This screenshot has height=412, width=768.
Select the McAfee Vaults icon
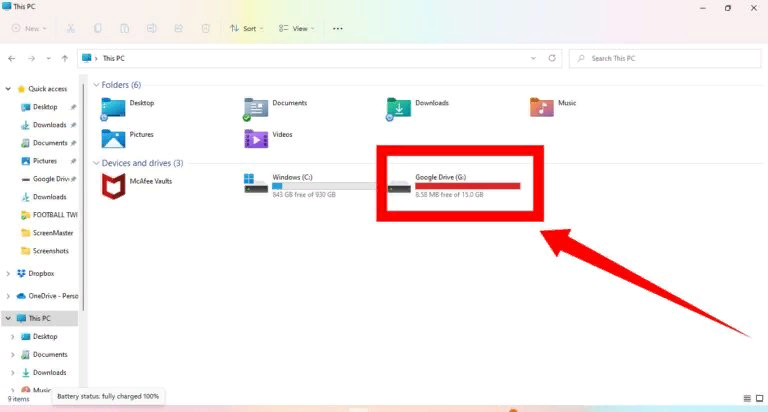tap(113, 186)
